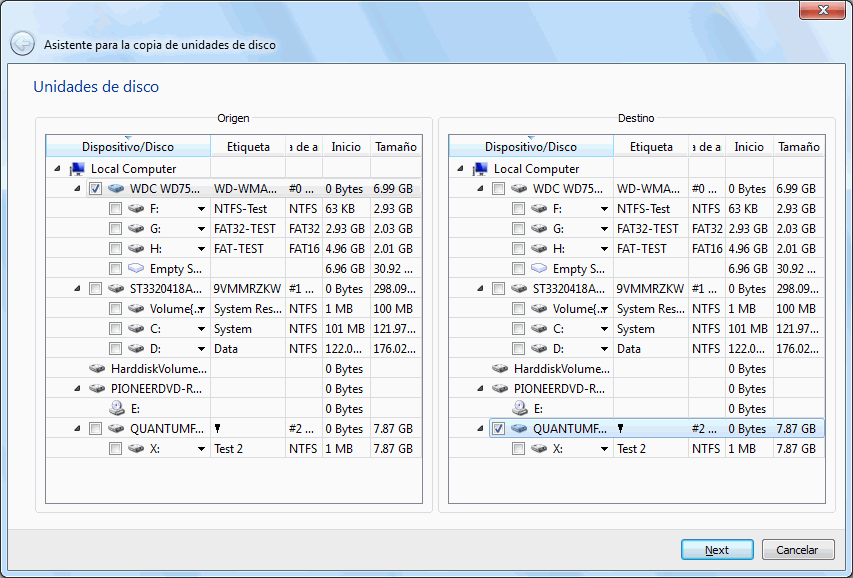The height and width of the screenshot is (578, 853).
Task: Click C: volume icon in Origen
Action: [x=136, y=329]
